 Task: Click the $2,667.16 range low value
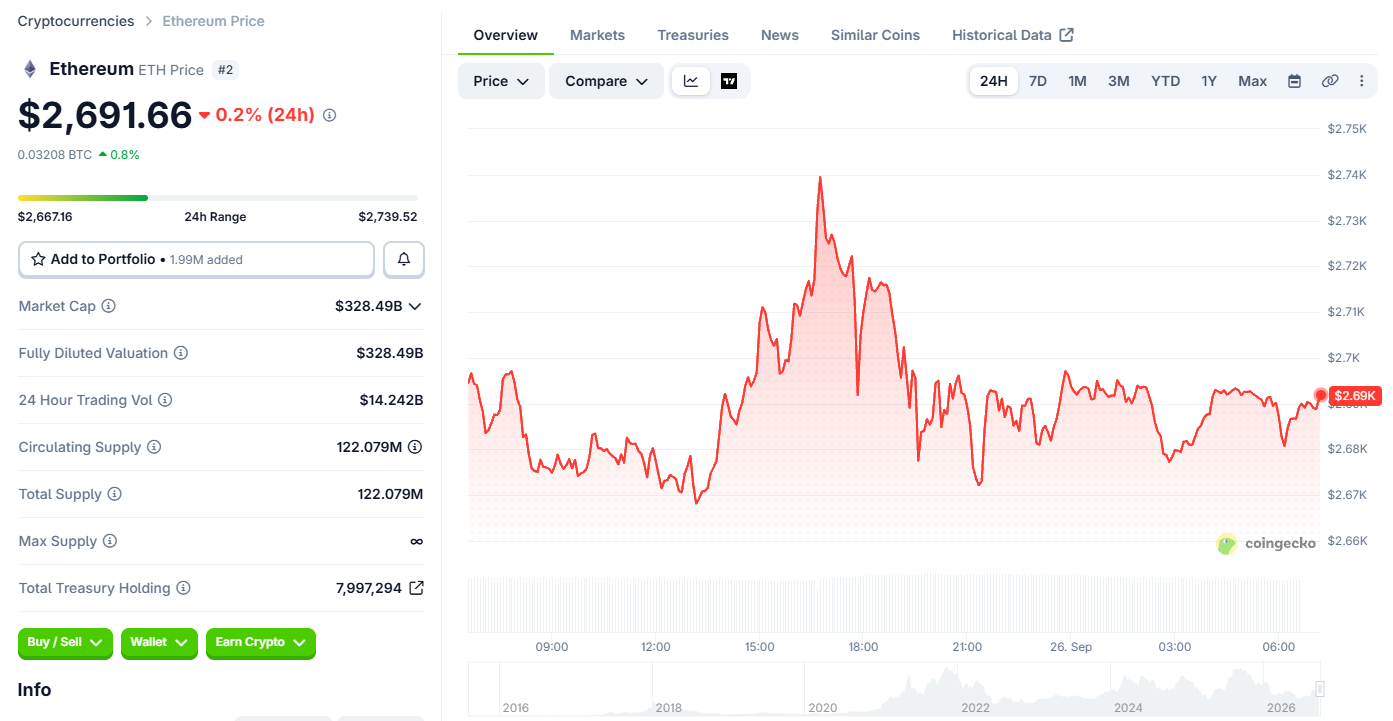click(45, 217)
